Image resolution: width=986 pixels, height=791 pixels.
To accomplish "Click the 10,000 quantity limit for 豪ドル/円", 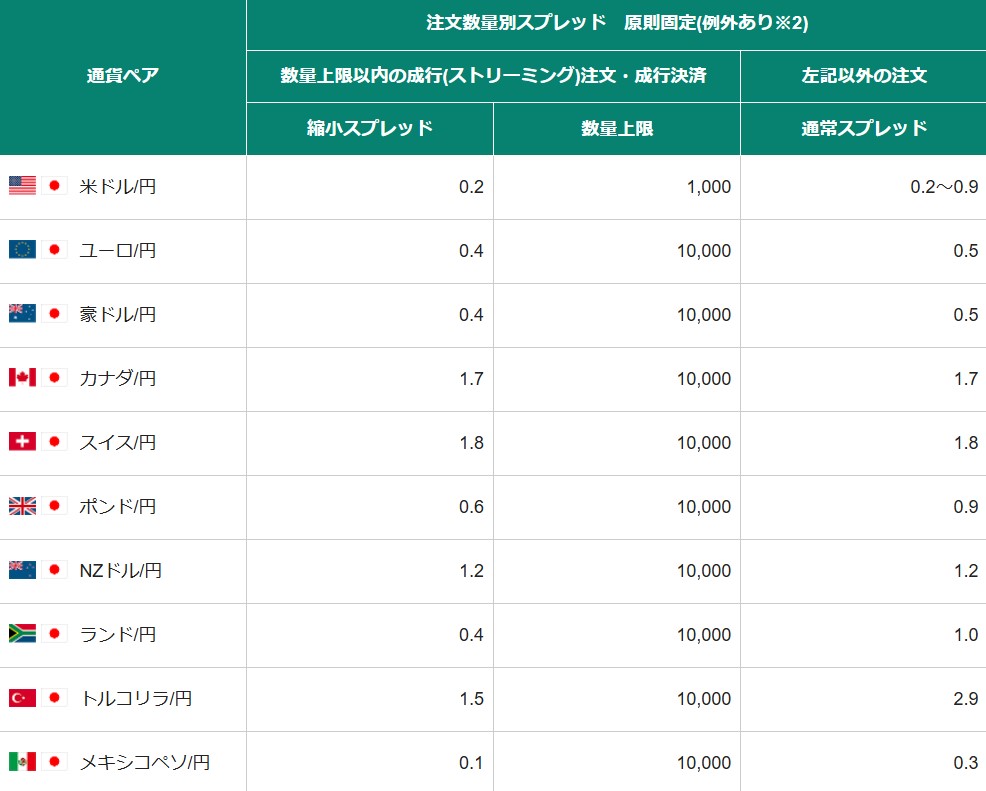I will click(x=704, y=315).
